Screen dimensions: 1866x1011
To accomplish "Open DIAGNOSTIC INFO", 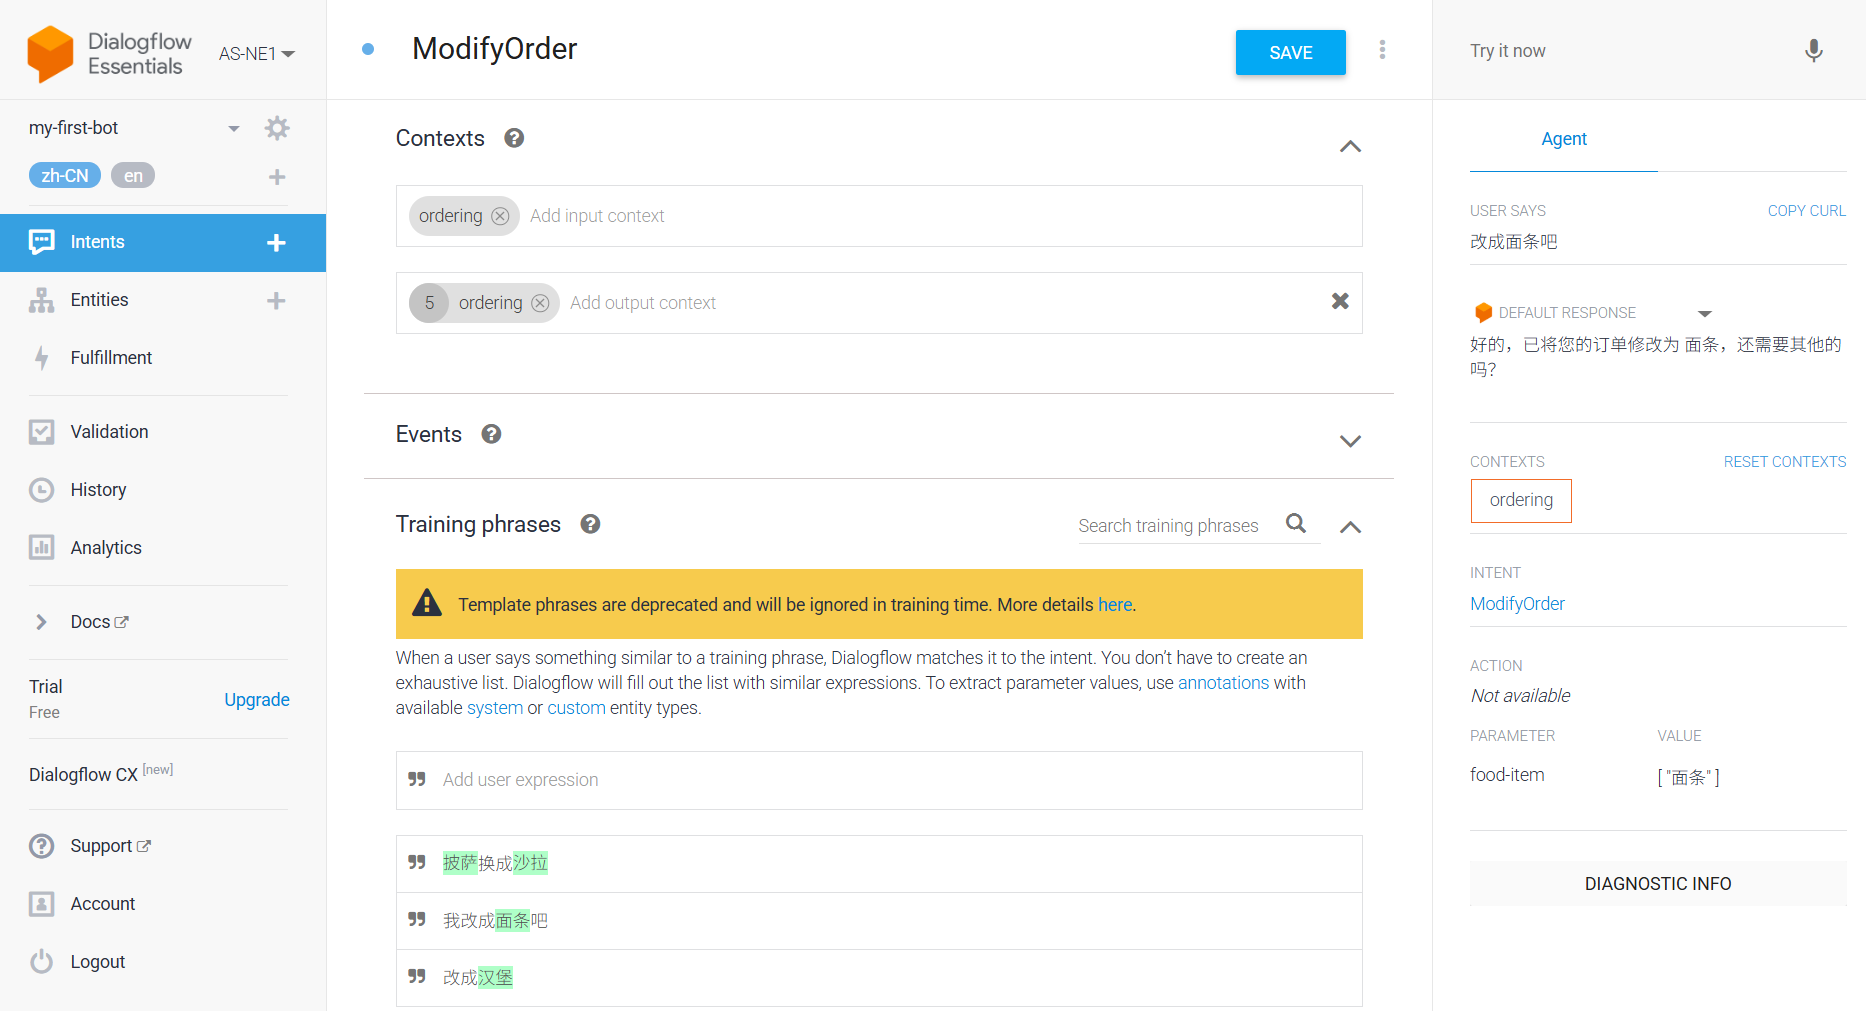I will [1658, 884].
